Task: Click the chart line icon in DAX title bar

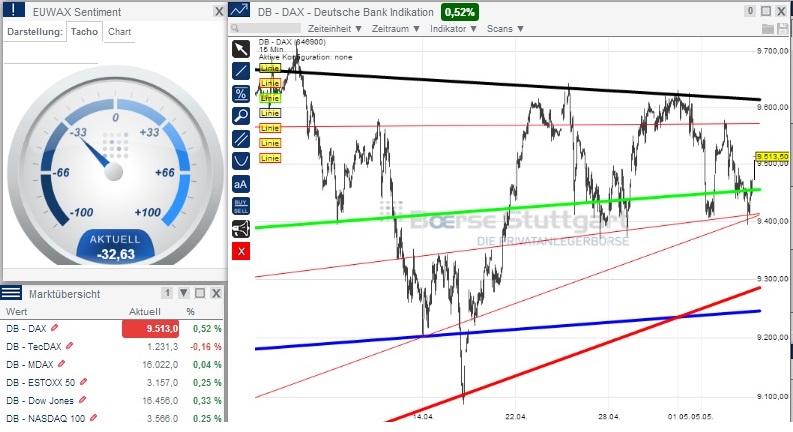Action: pyautogui.click(x=239, y=10)
